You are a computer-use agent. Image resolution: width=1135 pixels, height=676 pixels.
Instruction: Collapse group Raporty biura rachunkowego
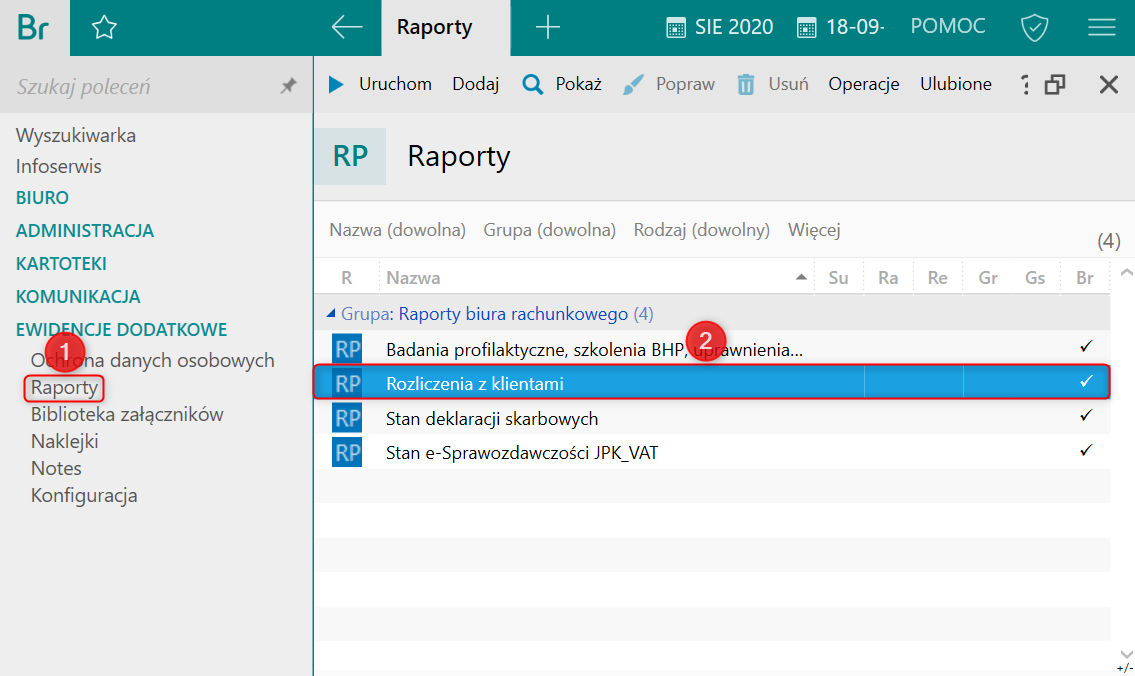(x=332, y=314)
